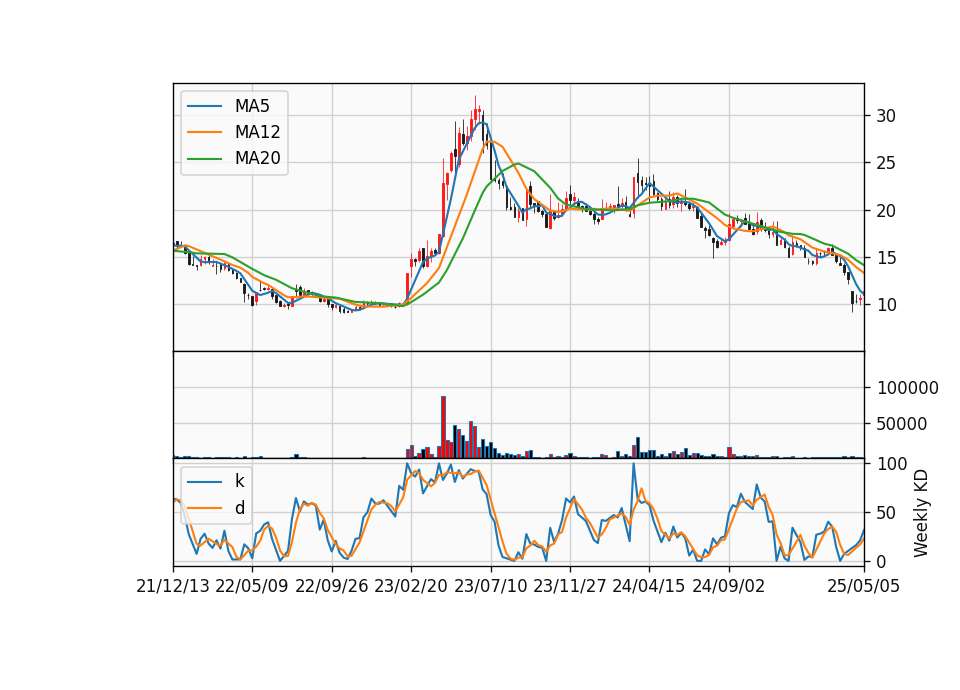Click the green MA20 legend line sample

click(204, 159)
